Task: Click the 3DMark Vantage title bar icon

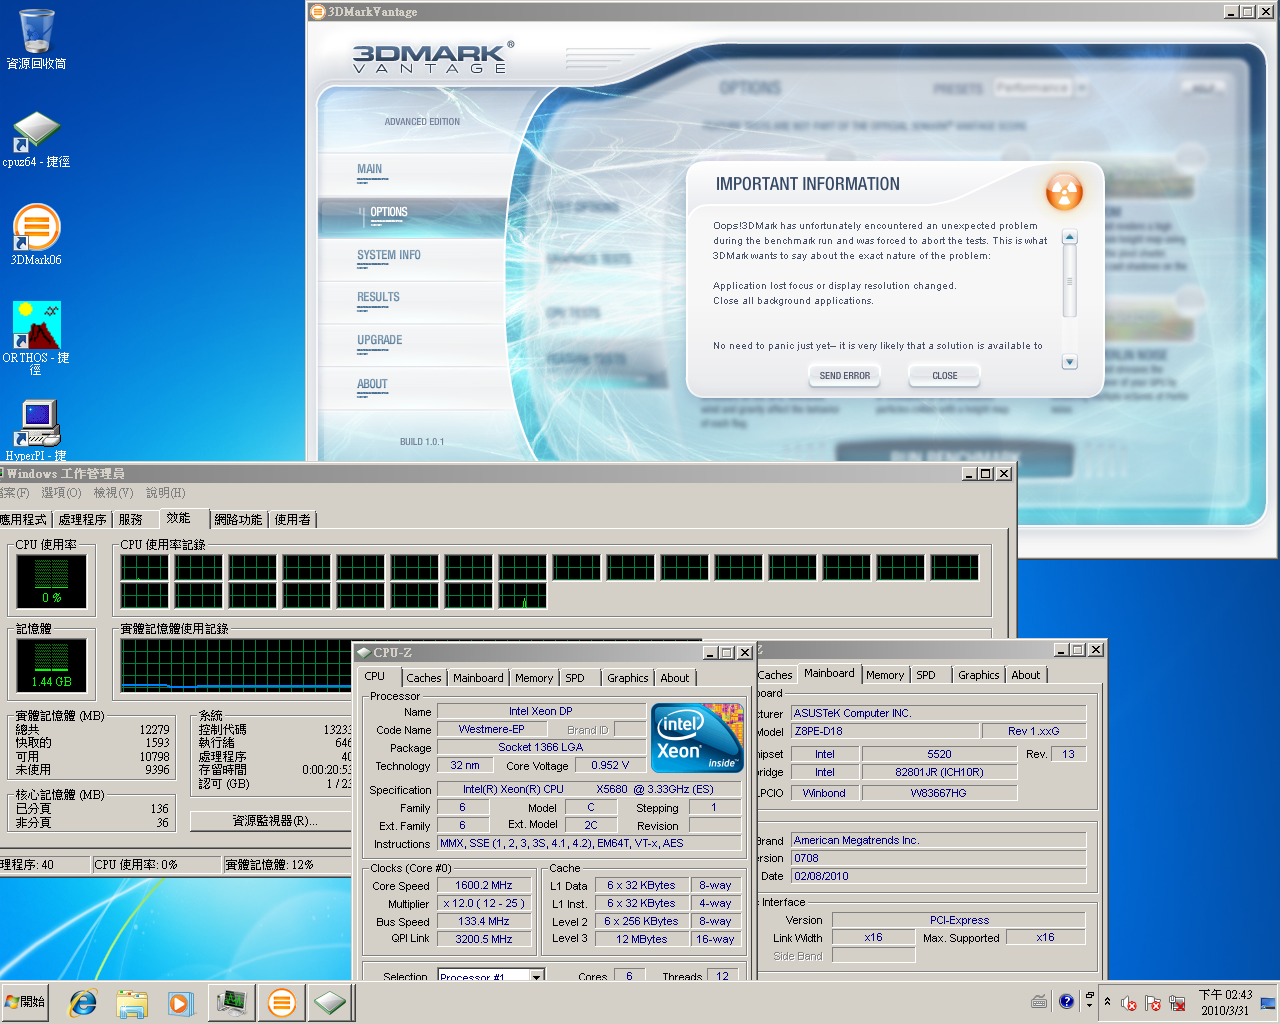Action: point(318,12)
